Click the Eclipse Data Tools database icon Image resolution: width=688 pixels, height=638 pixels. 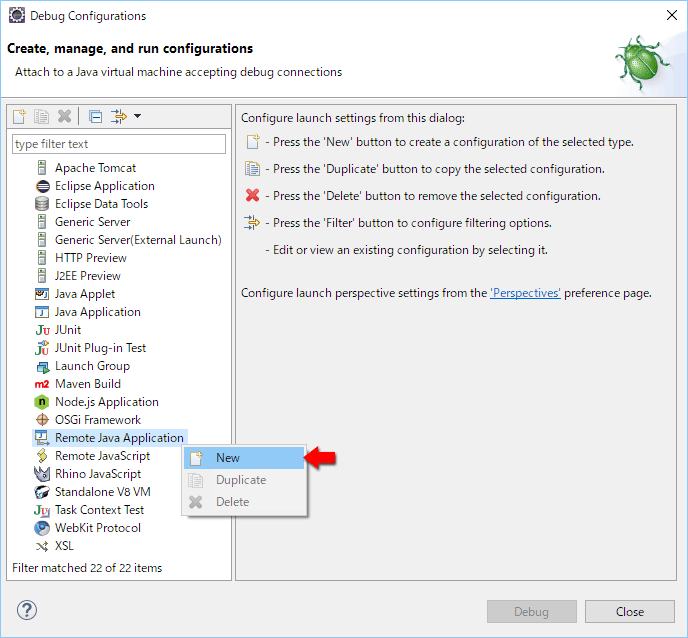pos(42,204)
